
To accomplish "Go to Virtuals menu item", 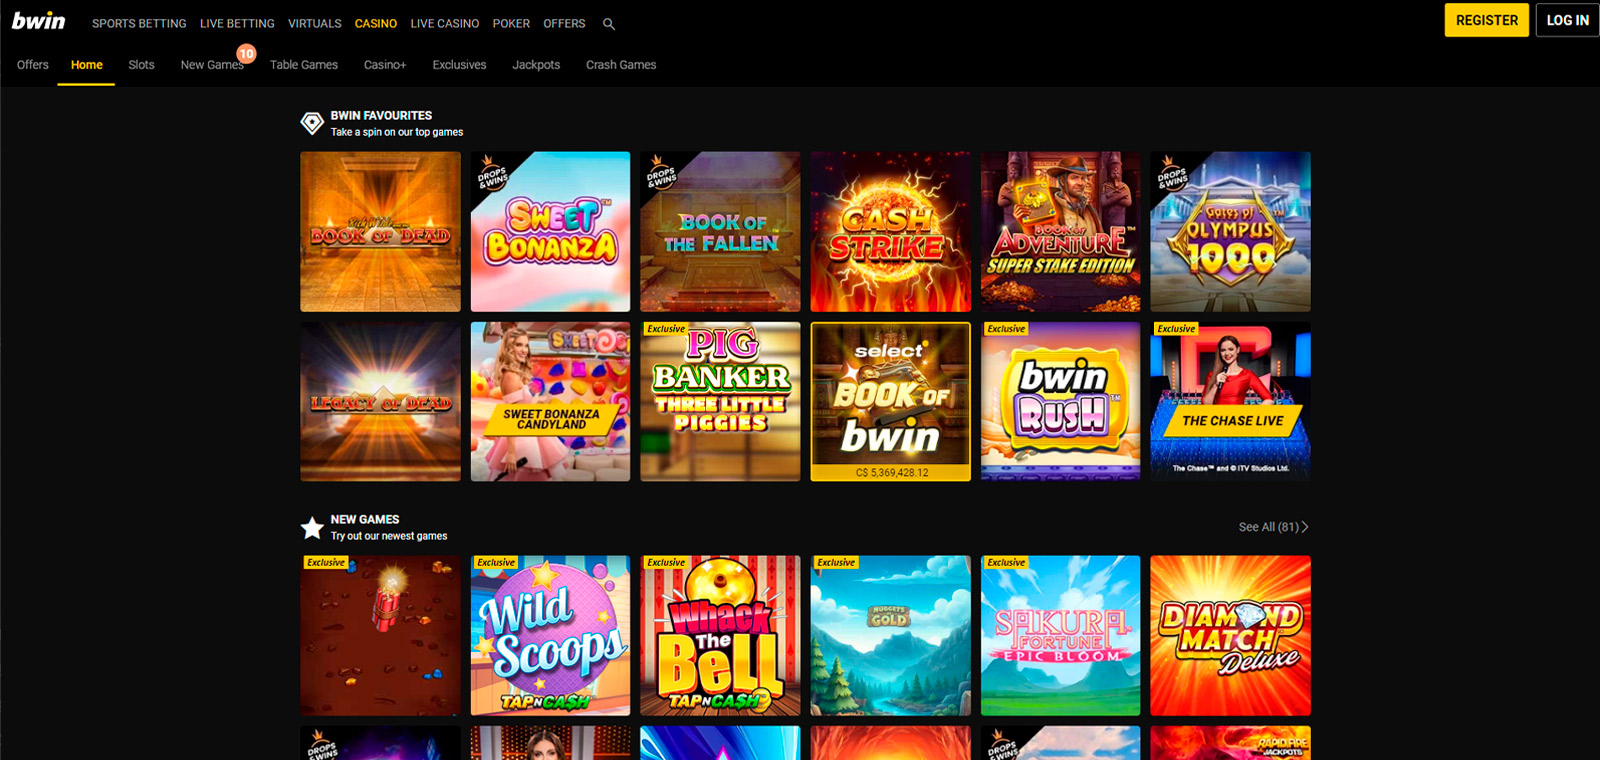I will click(x=315, y=23).
